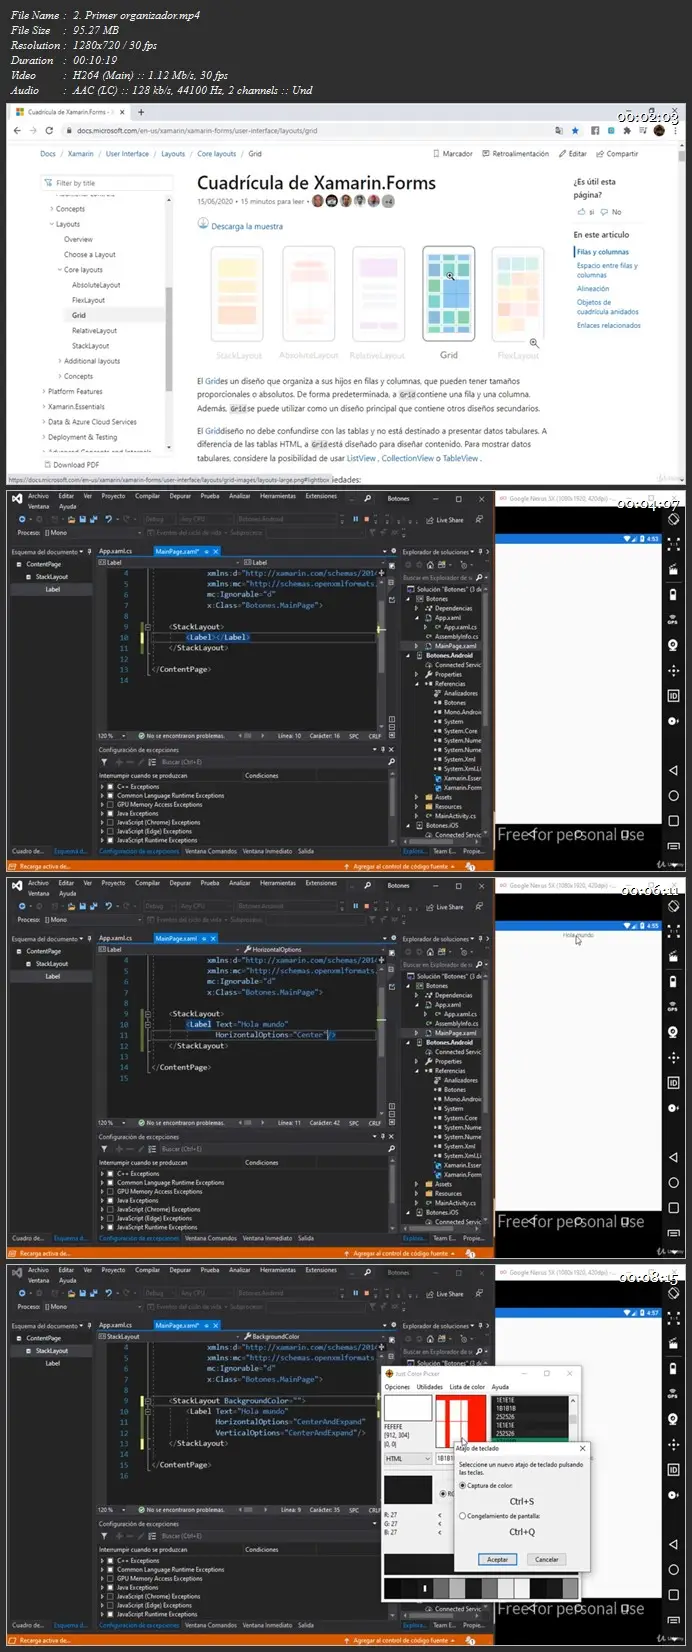In 00:04:07 frame, collapse Referencias in Solution Explorer
Viewport: 692px width, 1652px height.
pos(416,684)
